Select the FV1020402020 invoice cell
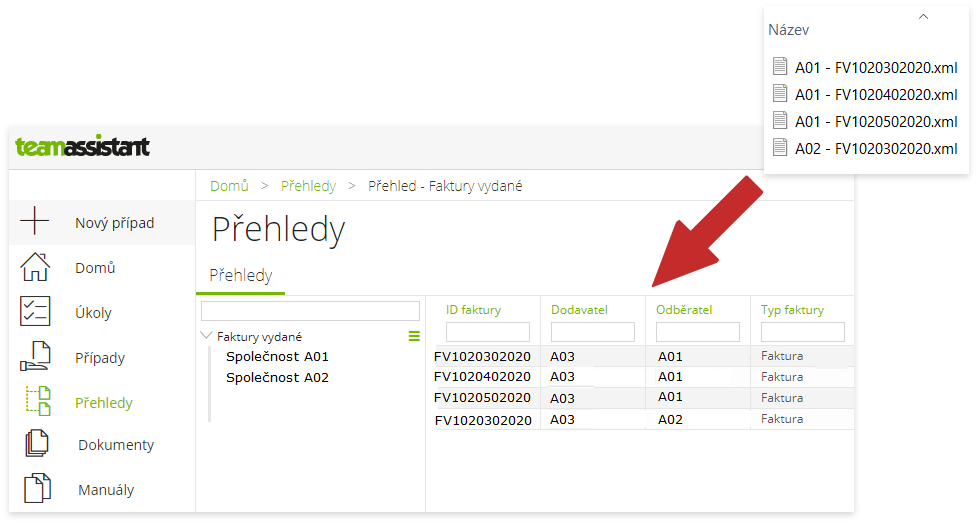This screenshot has height=524, width=978. pyautogui.click(x=482, y=377)
